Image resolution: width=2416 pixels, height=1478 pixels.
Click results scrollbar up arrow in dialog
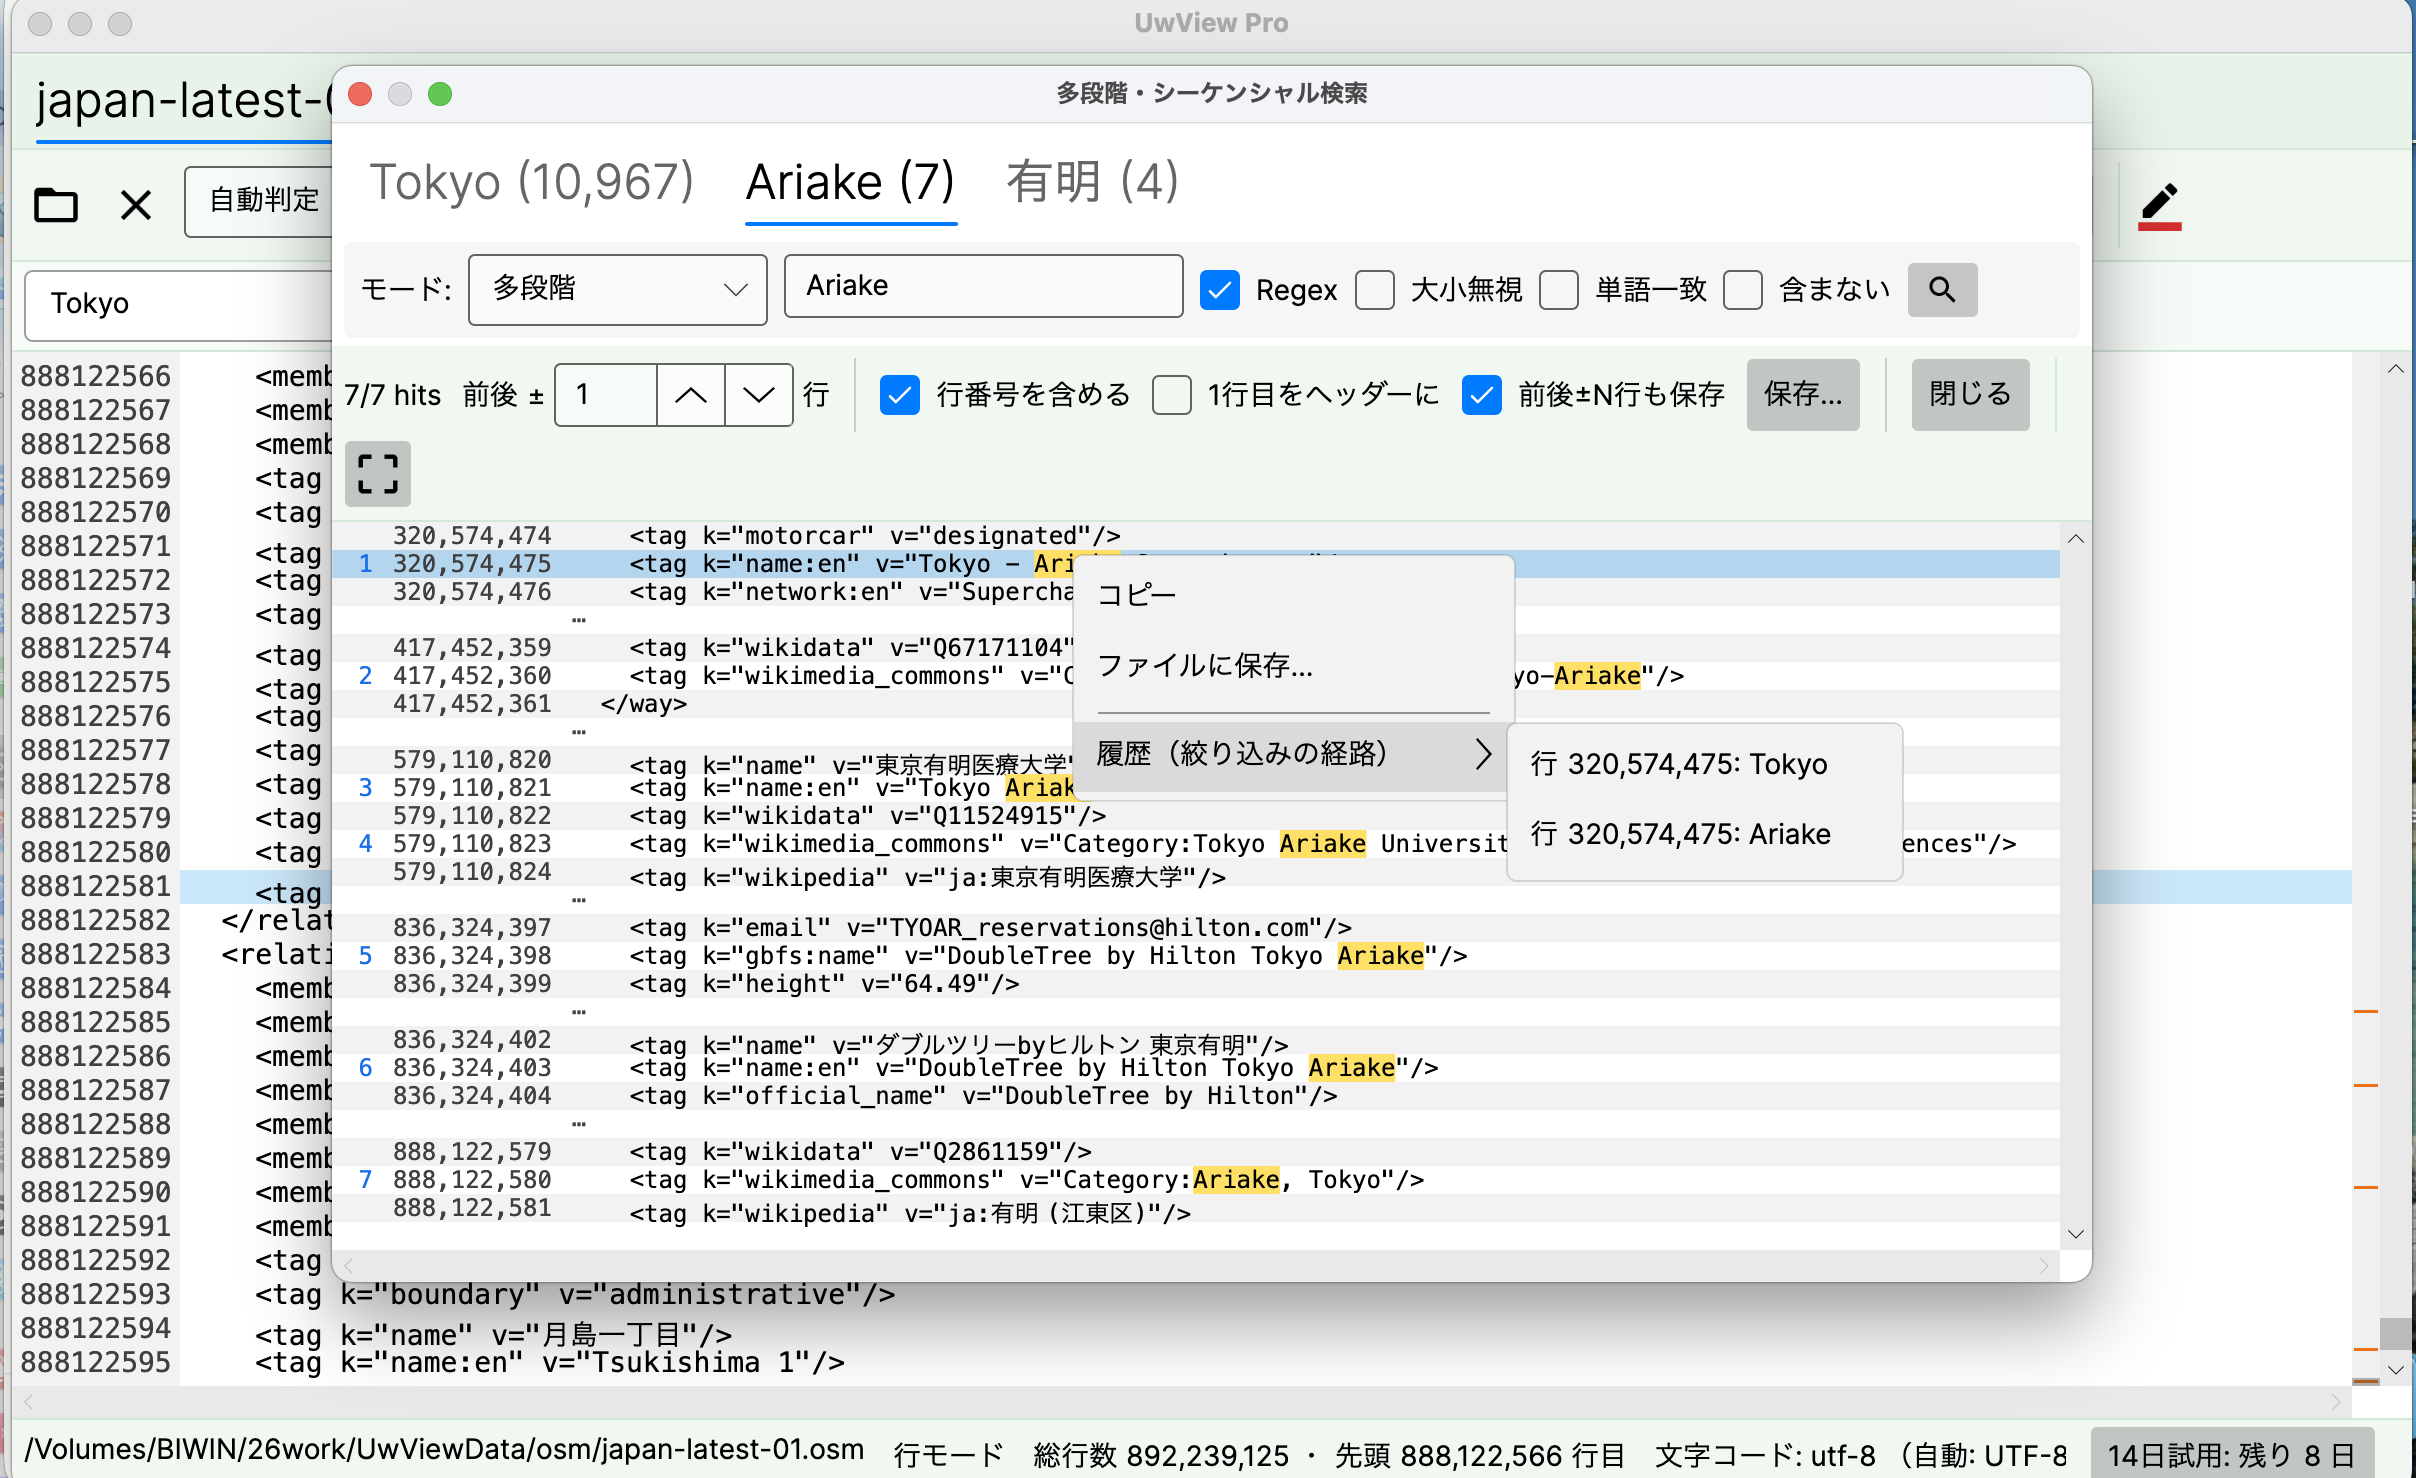(x=2076, y=539)
